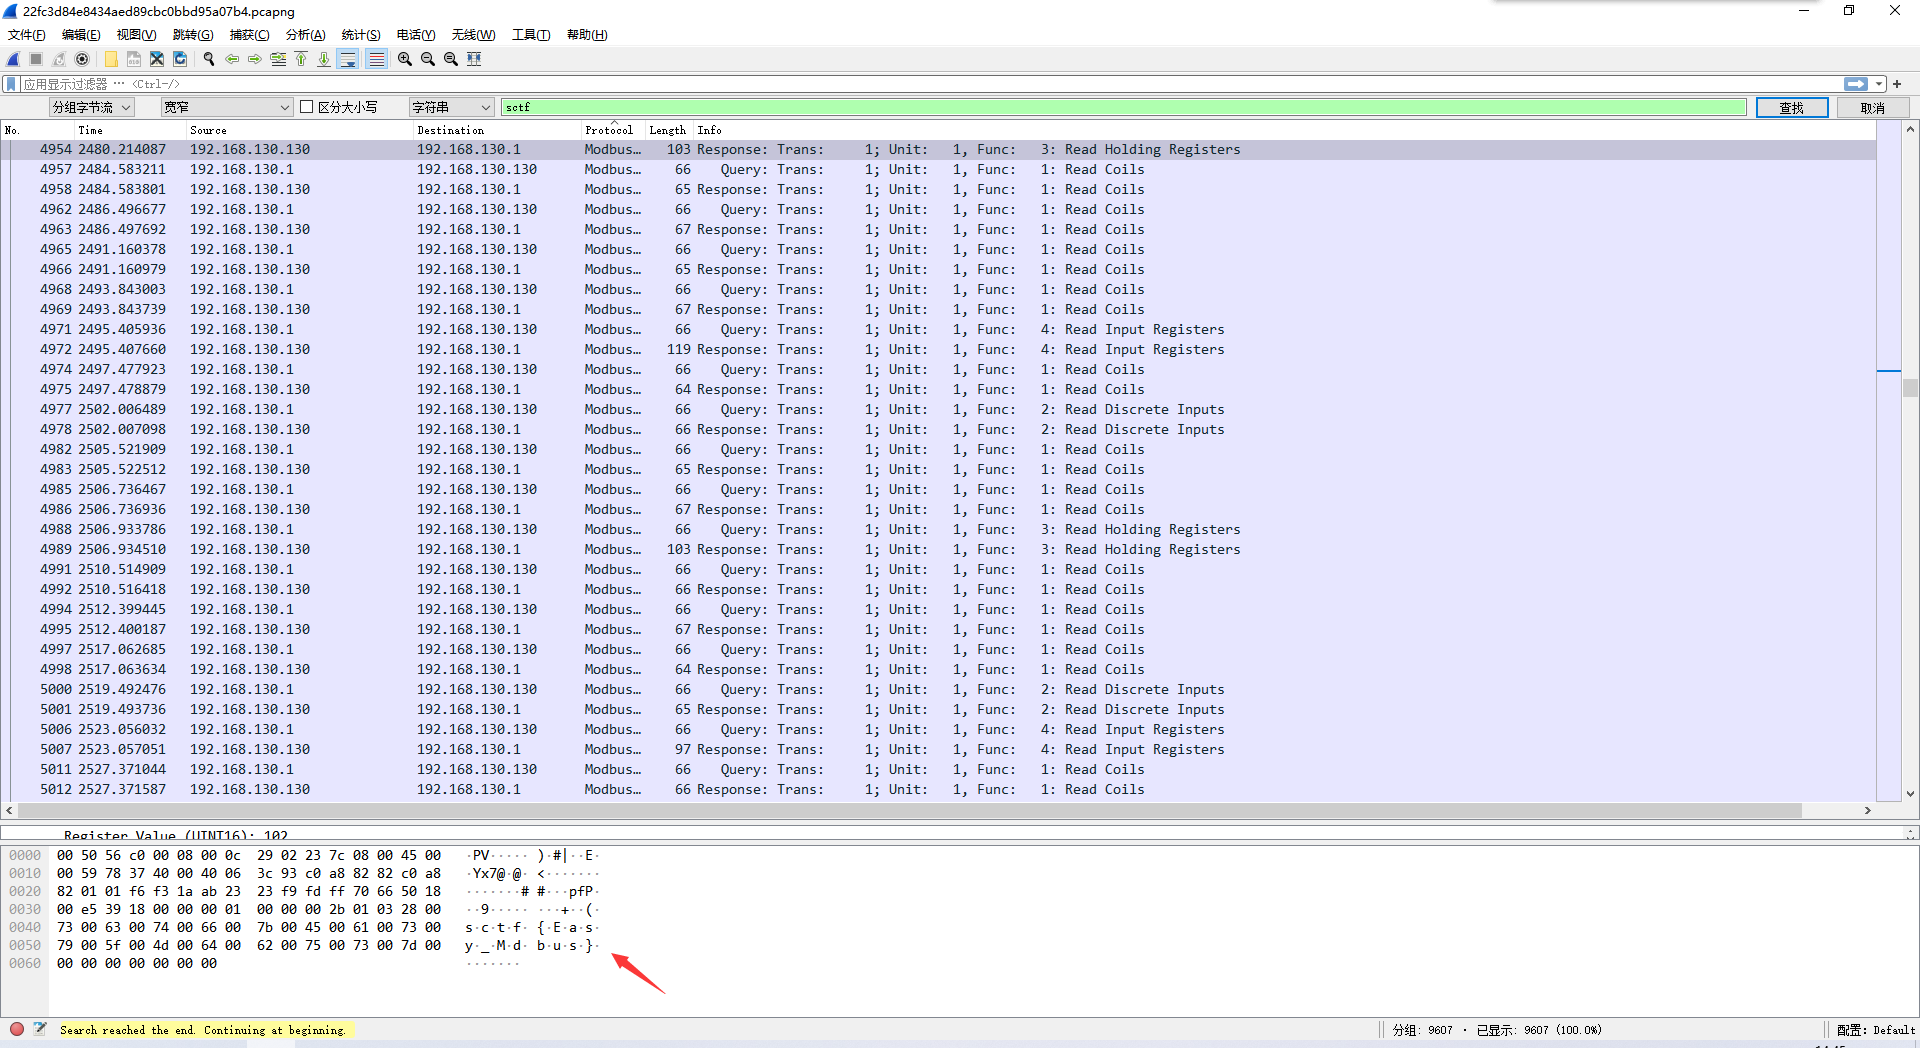The height and width of the screenshot is (1048, 1920).
Task: Open the 文件(F) menu
Action: [26, 35]
